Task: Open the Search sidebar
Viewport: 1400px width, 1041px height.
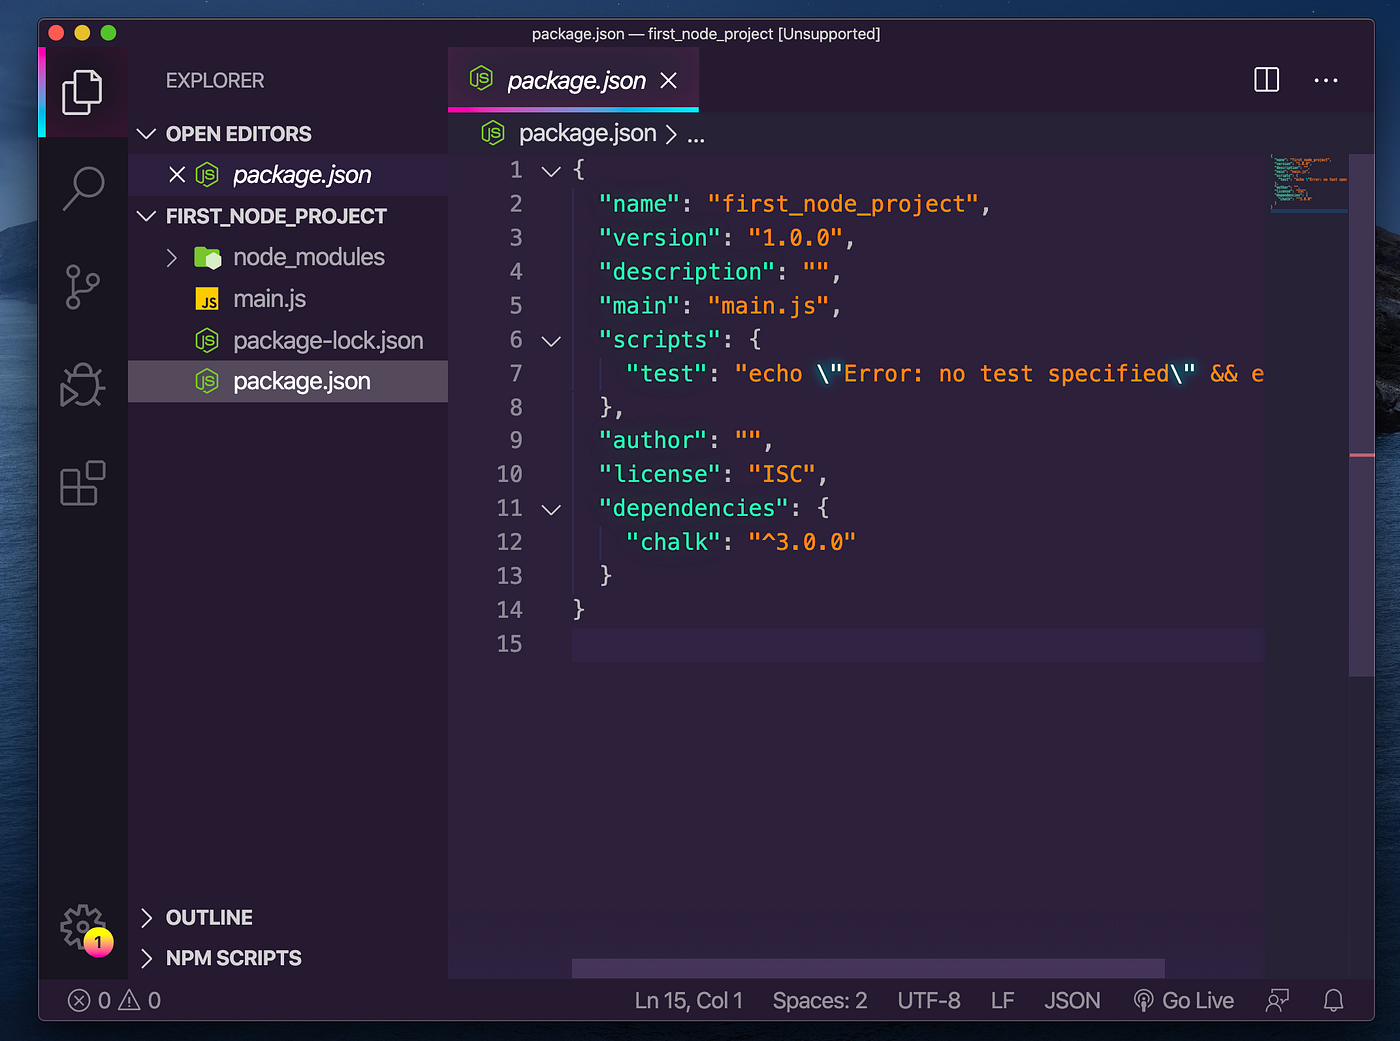Action: (83, 187)
